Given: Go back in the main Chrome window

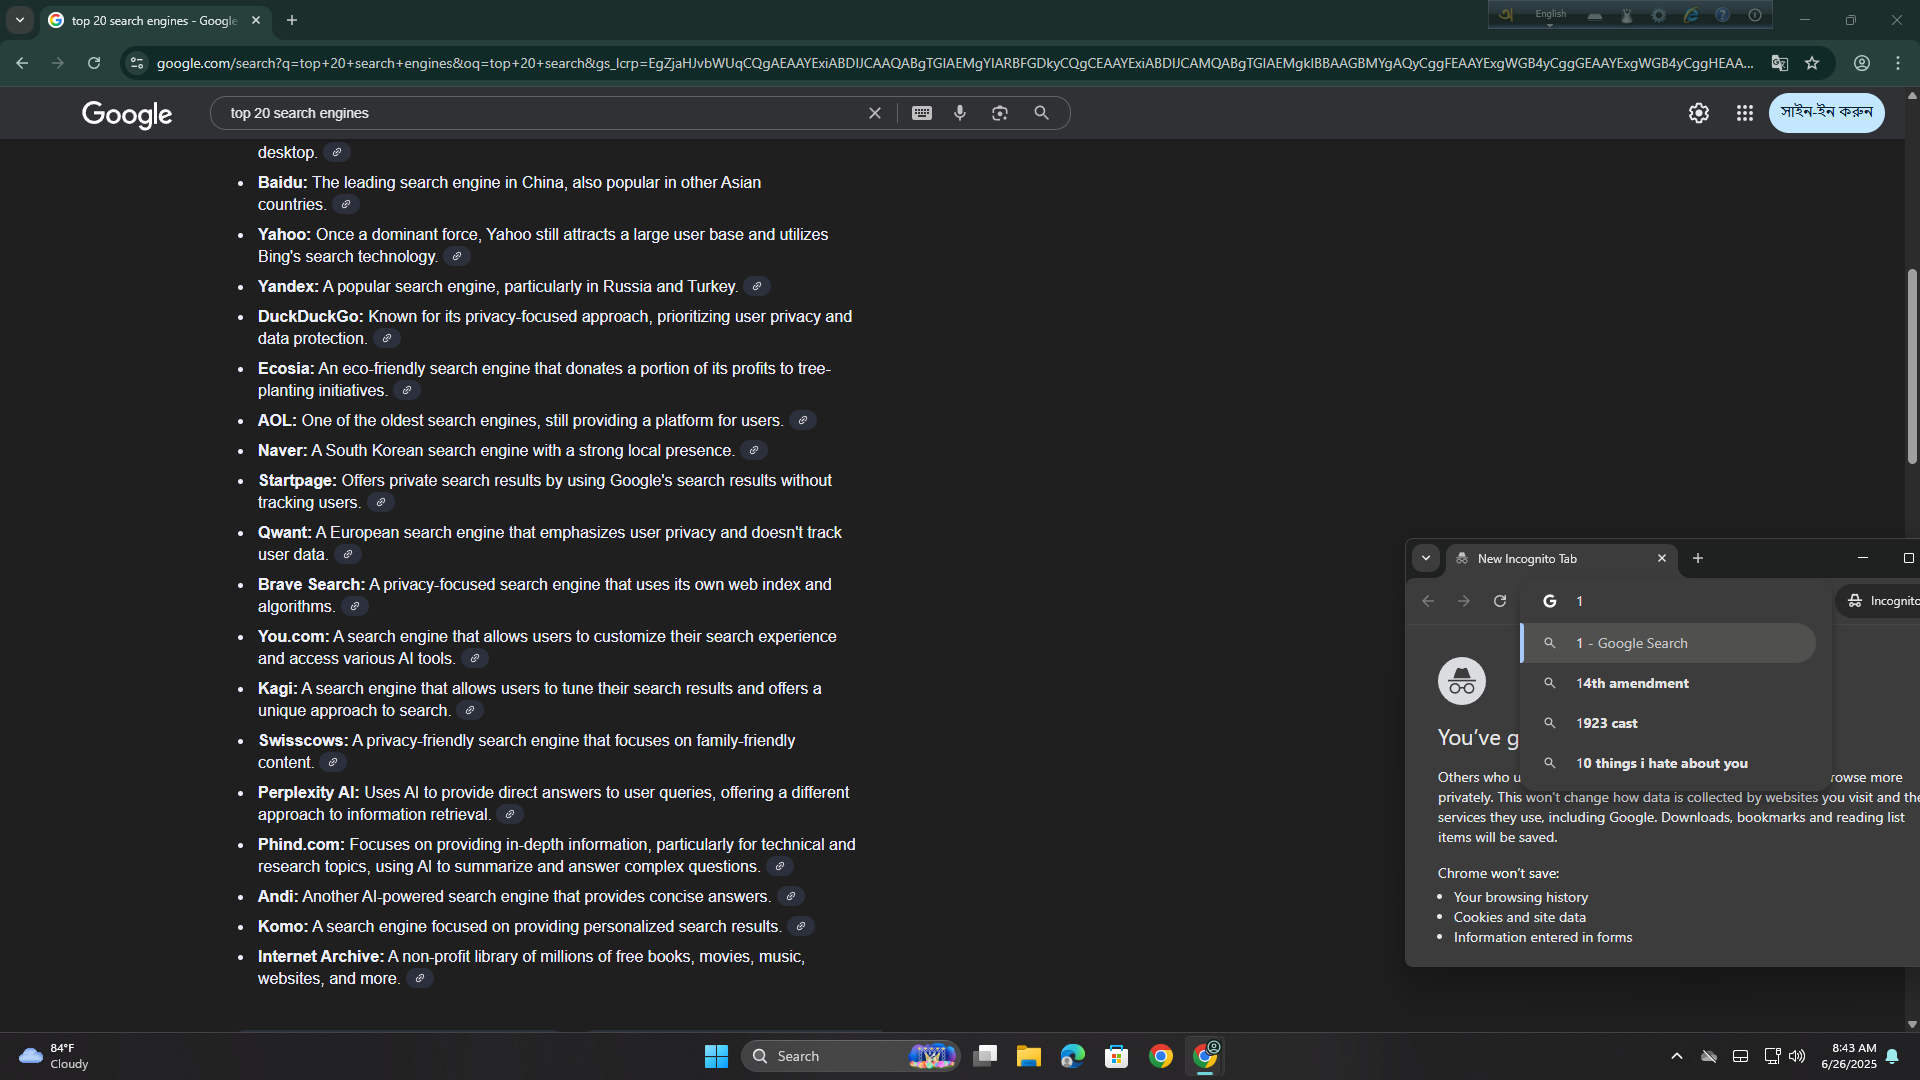Looking at the screenshot, I should pos(22,63).
